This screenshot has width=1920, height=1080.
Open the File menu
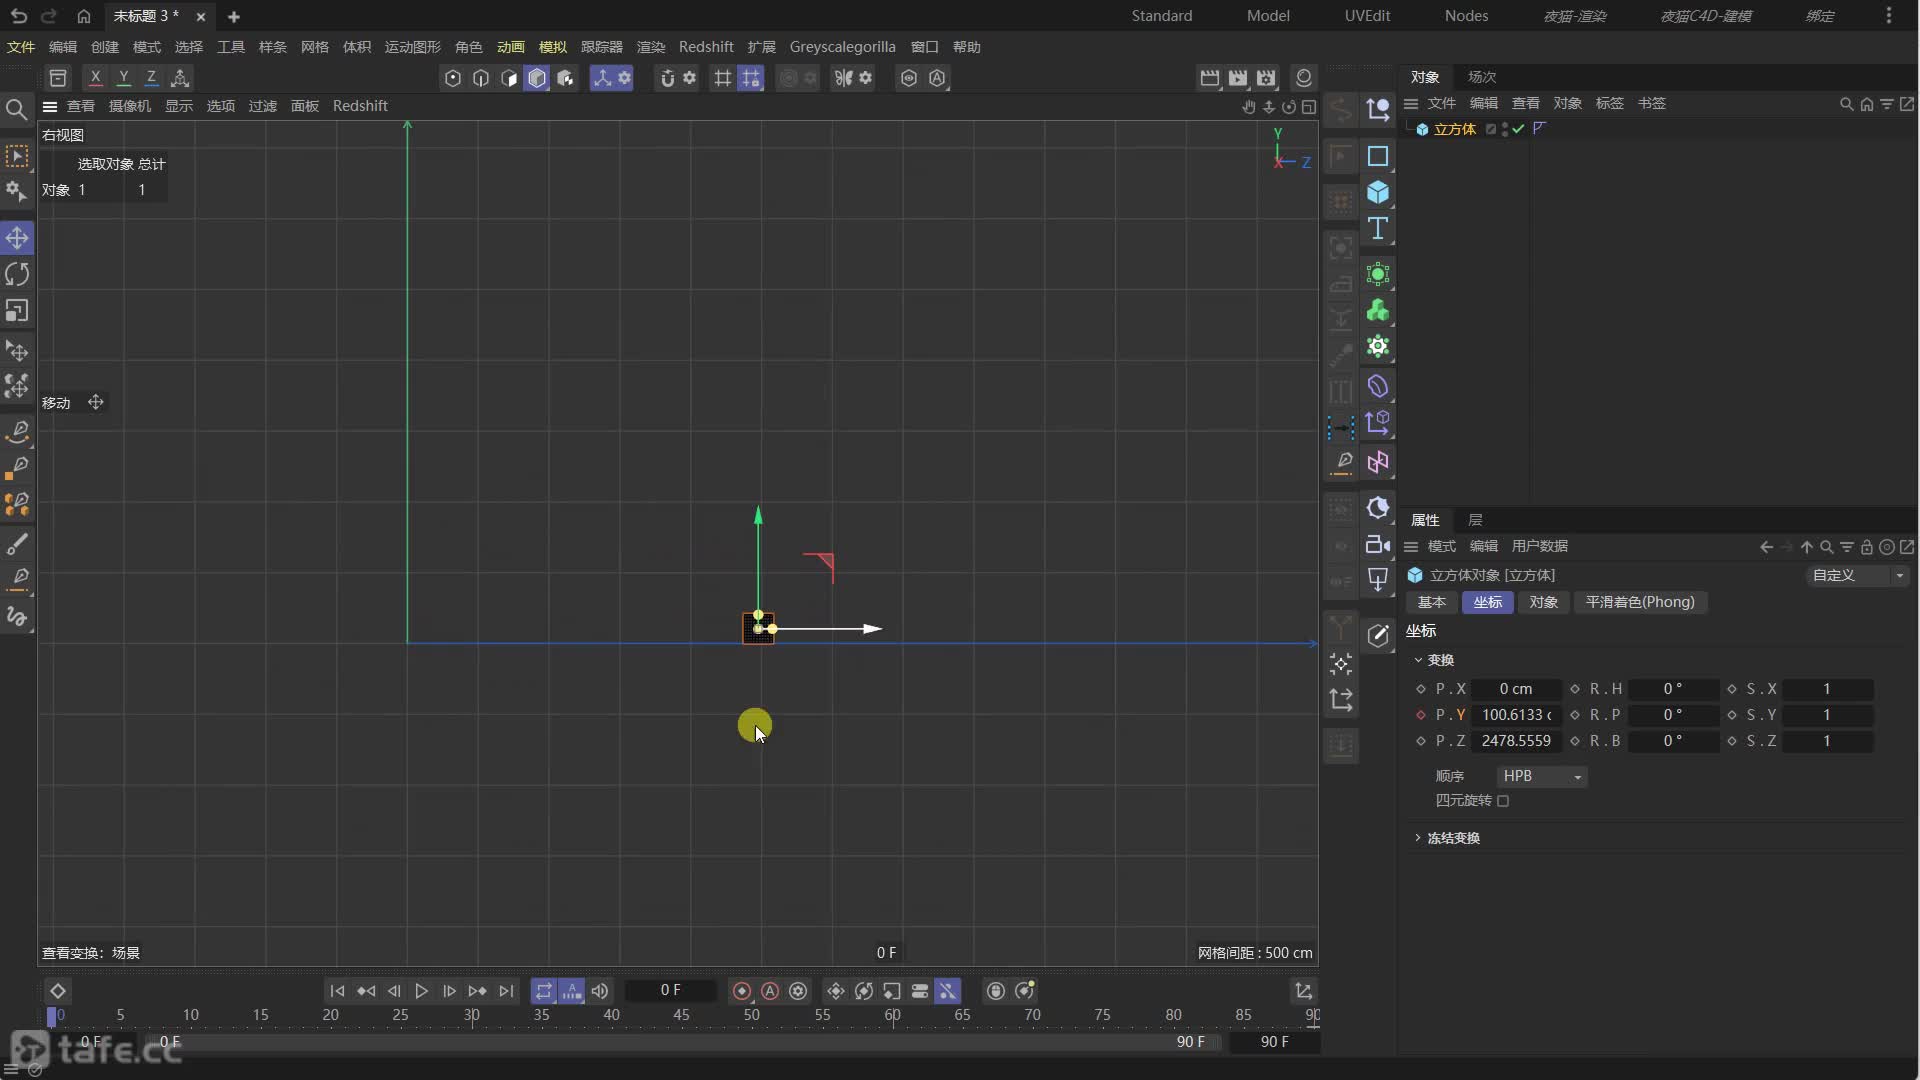[x=21, y=47]
